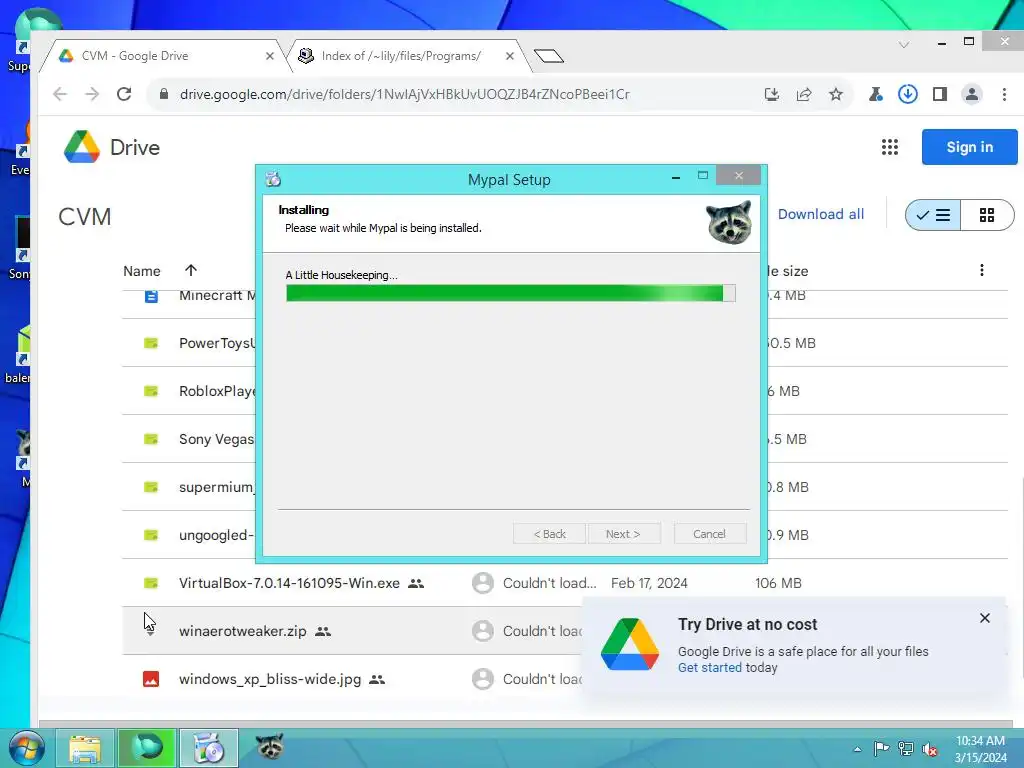Screen dimensions: 1024x768
Task: Switch to list layout view
Action: (x=933, y=215)
